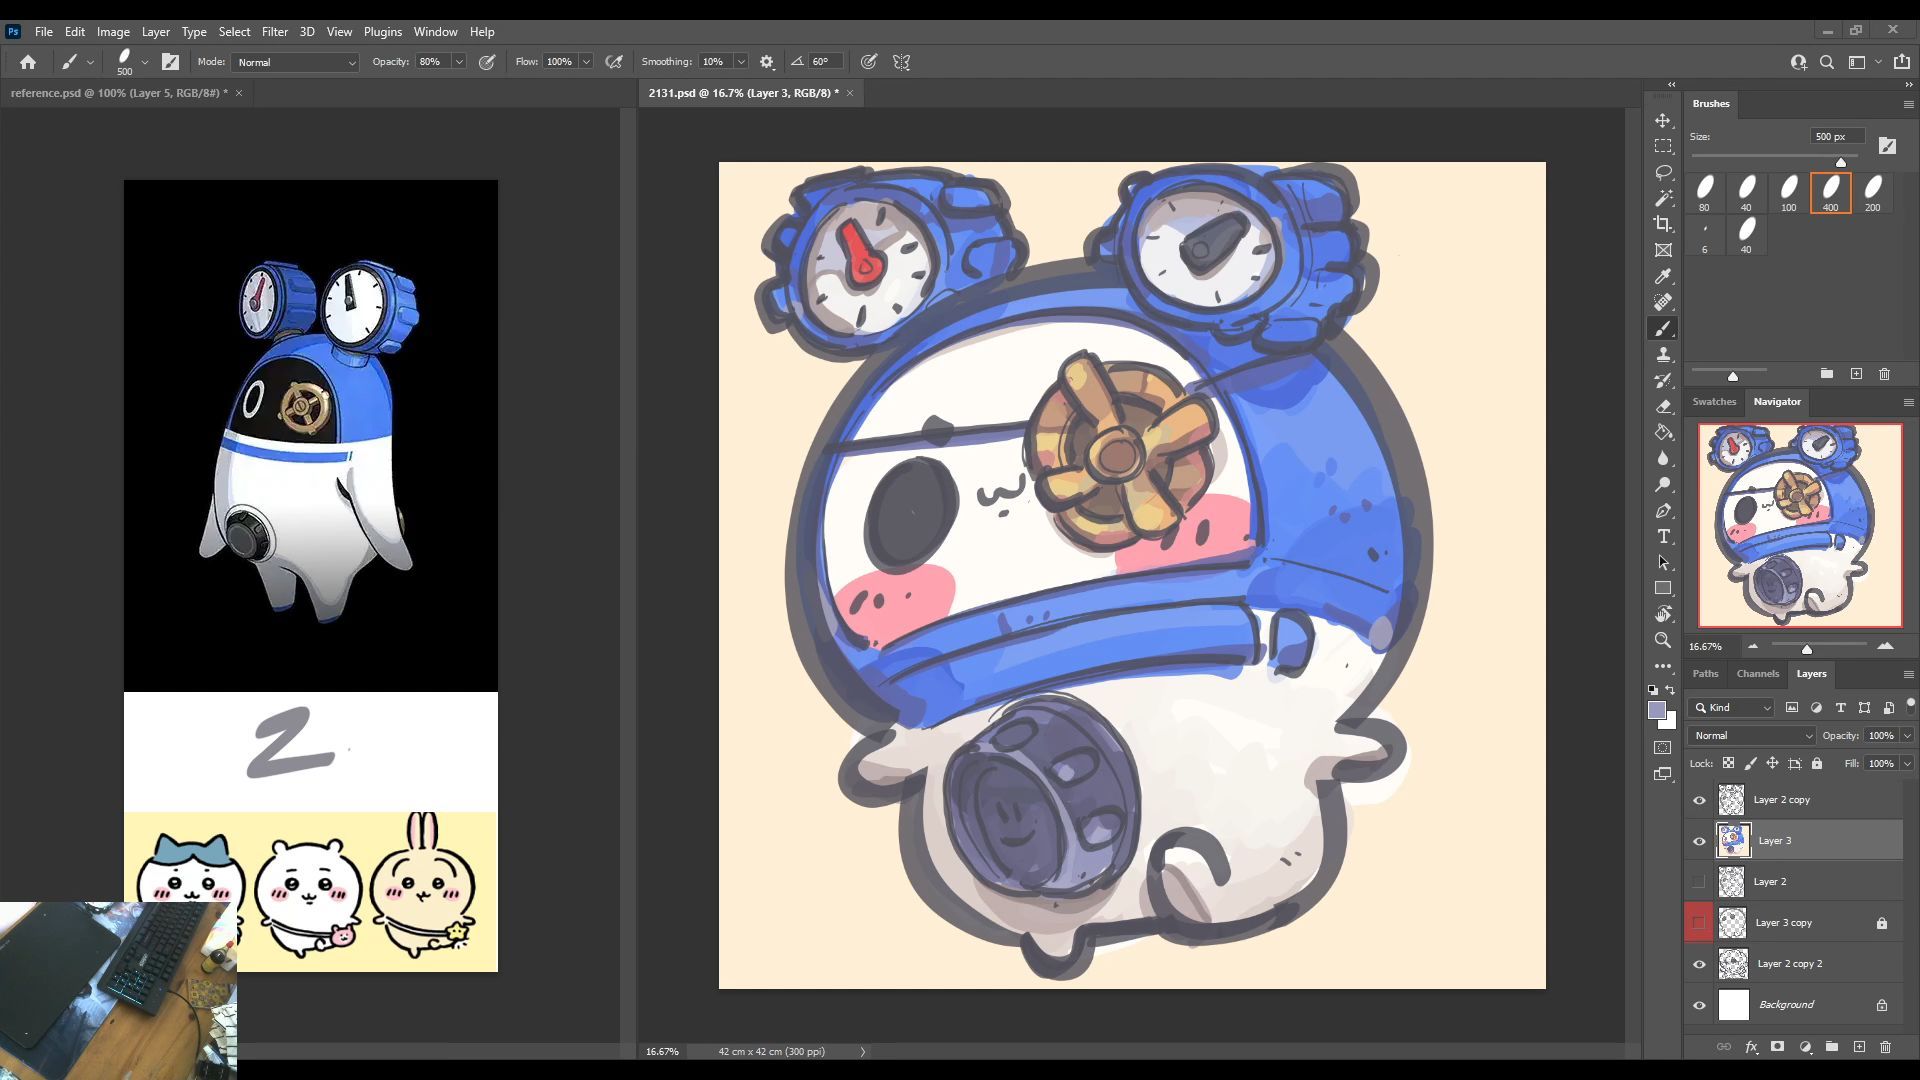
Task: Select the Move tool
Action: (1663, 120)
